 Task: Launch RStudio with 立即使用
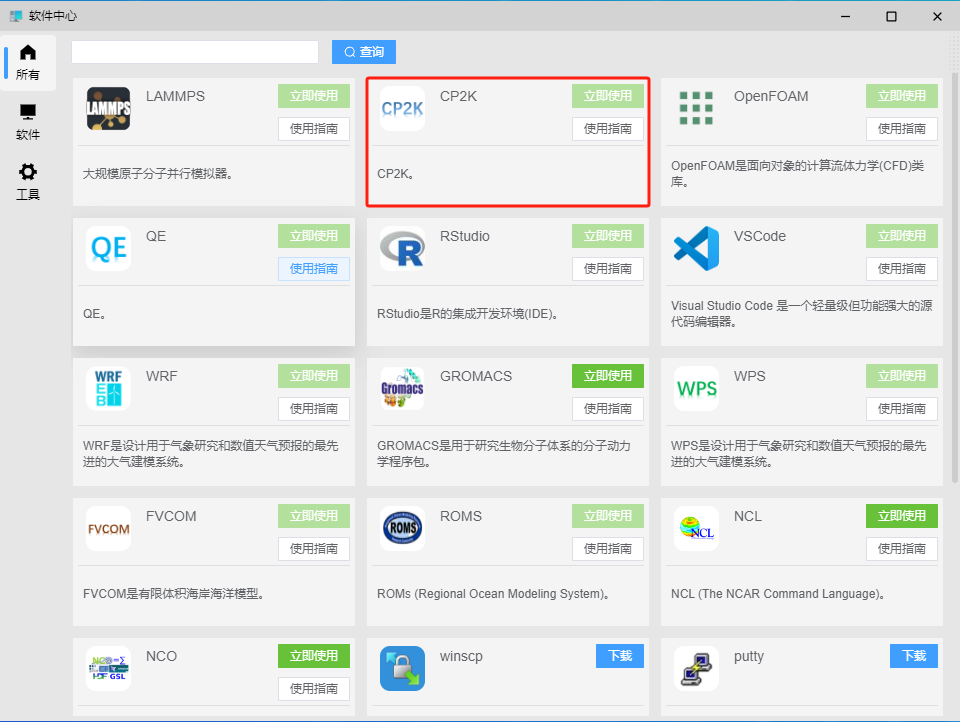[607, 236]
